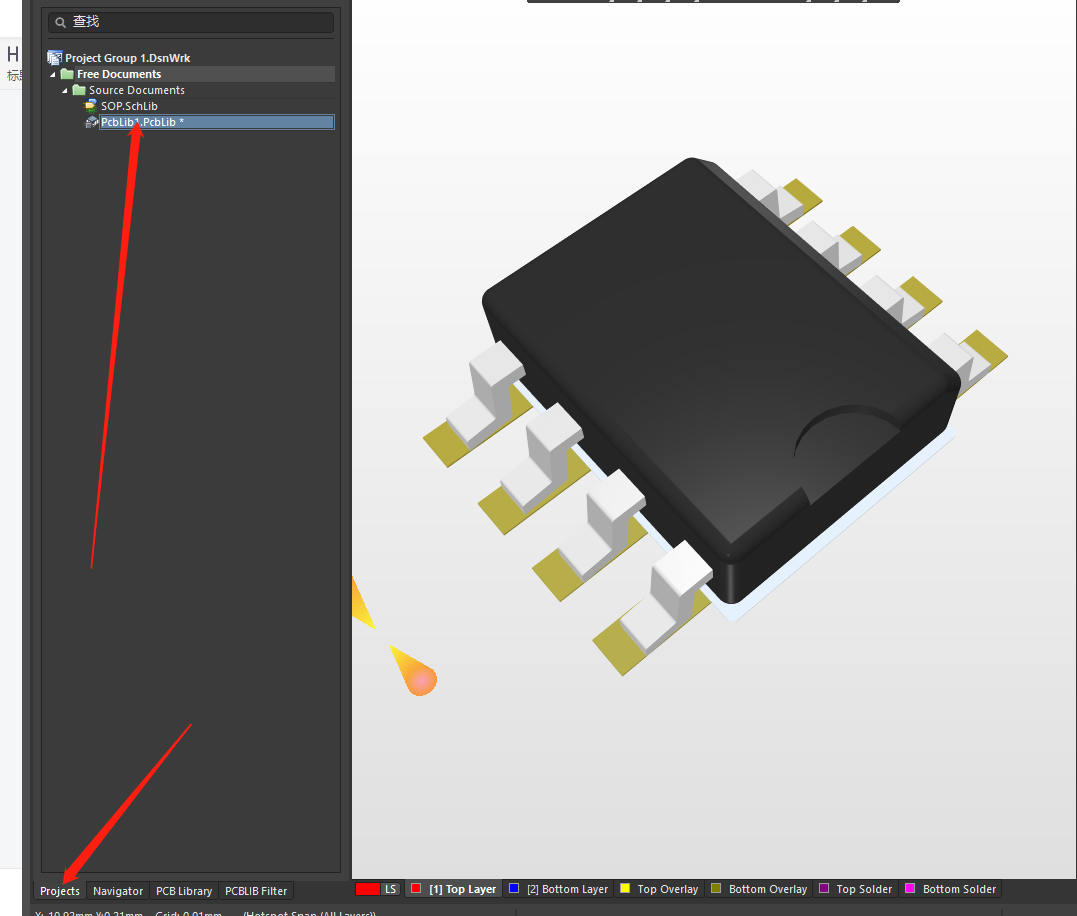Click the Top Layer red swatch
The image size is (1077, 916).
click(416, 889)
